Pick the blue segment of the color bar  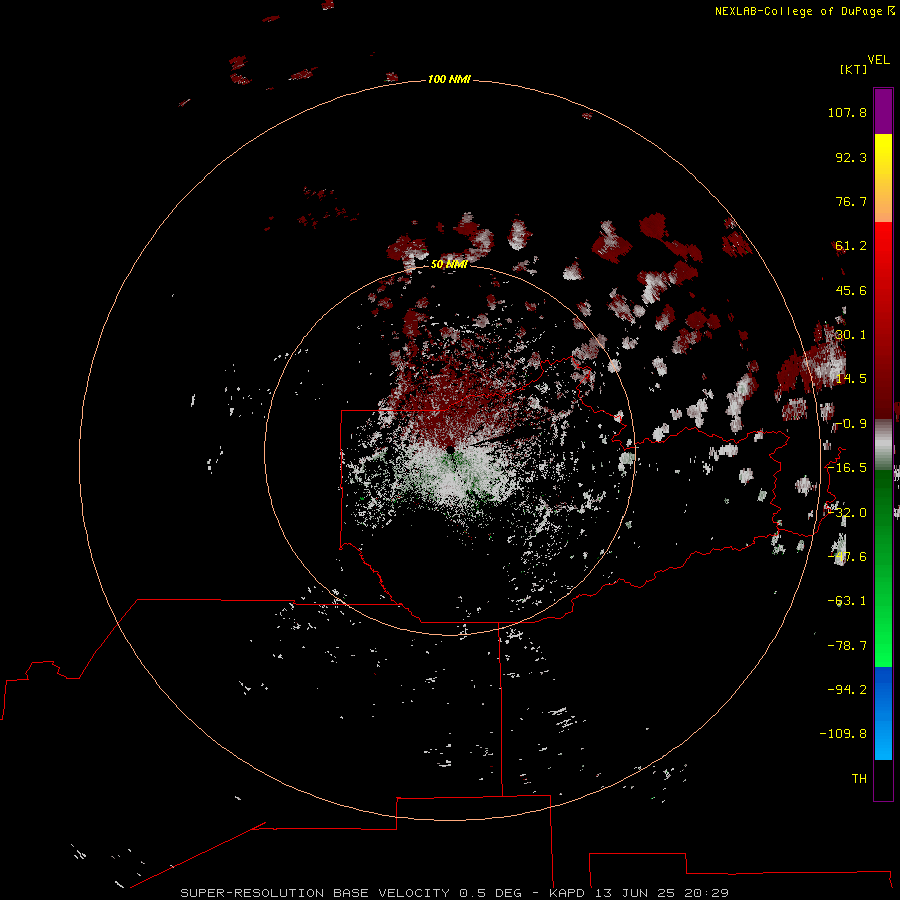[883, 713]
